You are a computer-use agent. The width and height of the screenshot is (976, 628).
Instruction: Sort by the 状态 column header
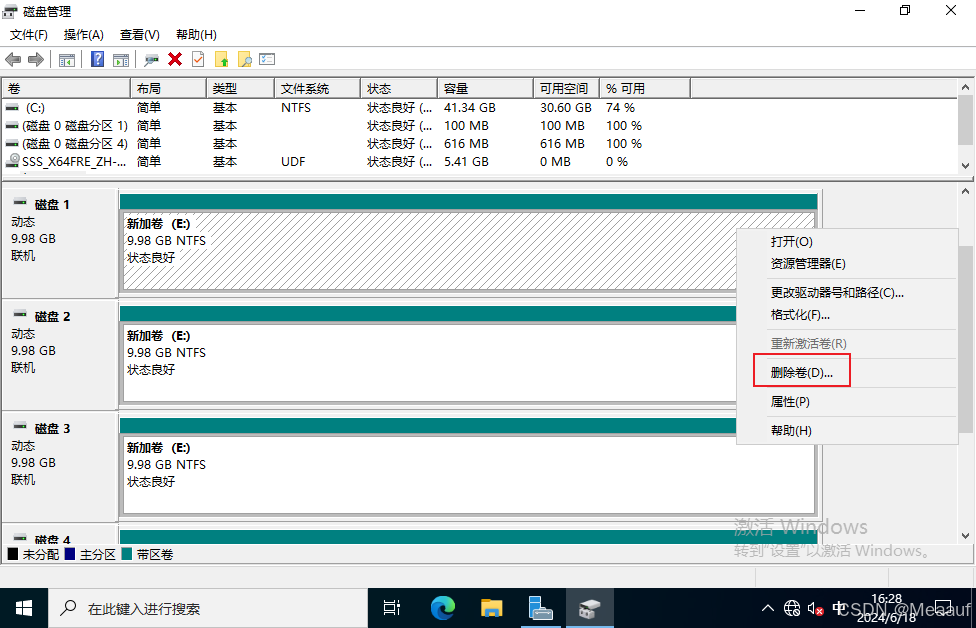(x=399, y=88)
